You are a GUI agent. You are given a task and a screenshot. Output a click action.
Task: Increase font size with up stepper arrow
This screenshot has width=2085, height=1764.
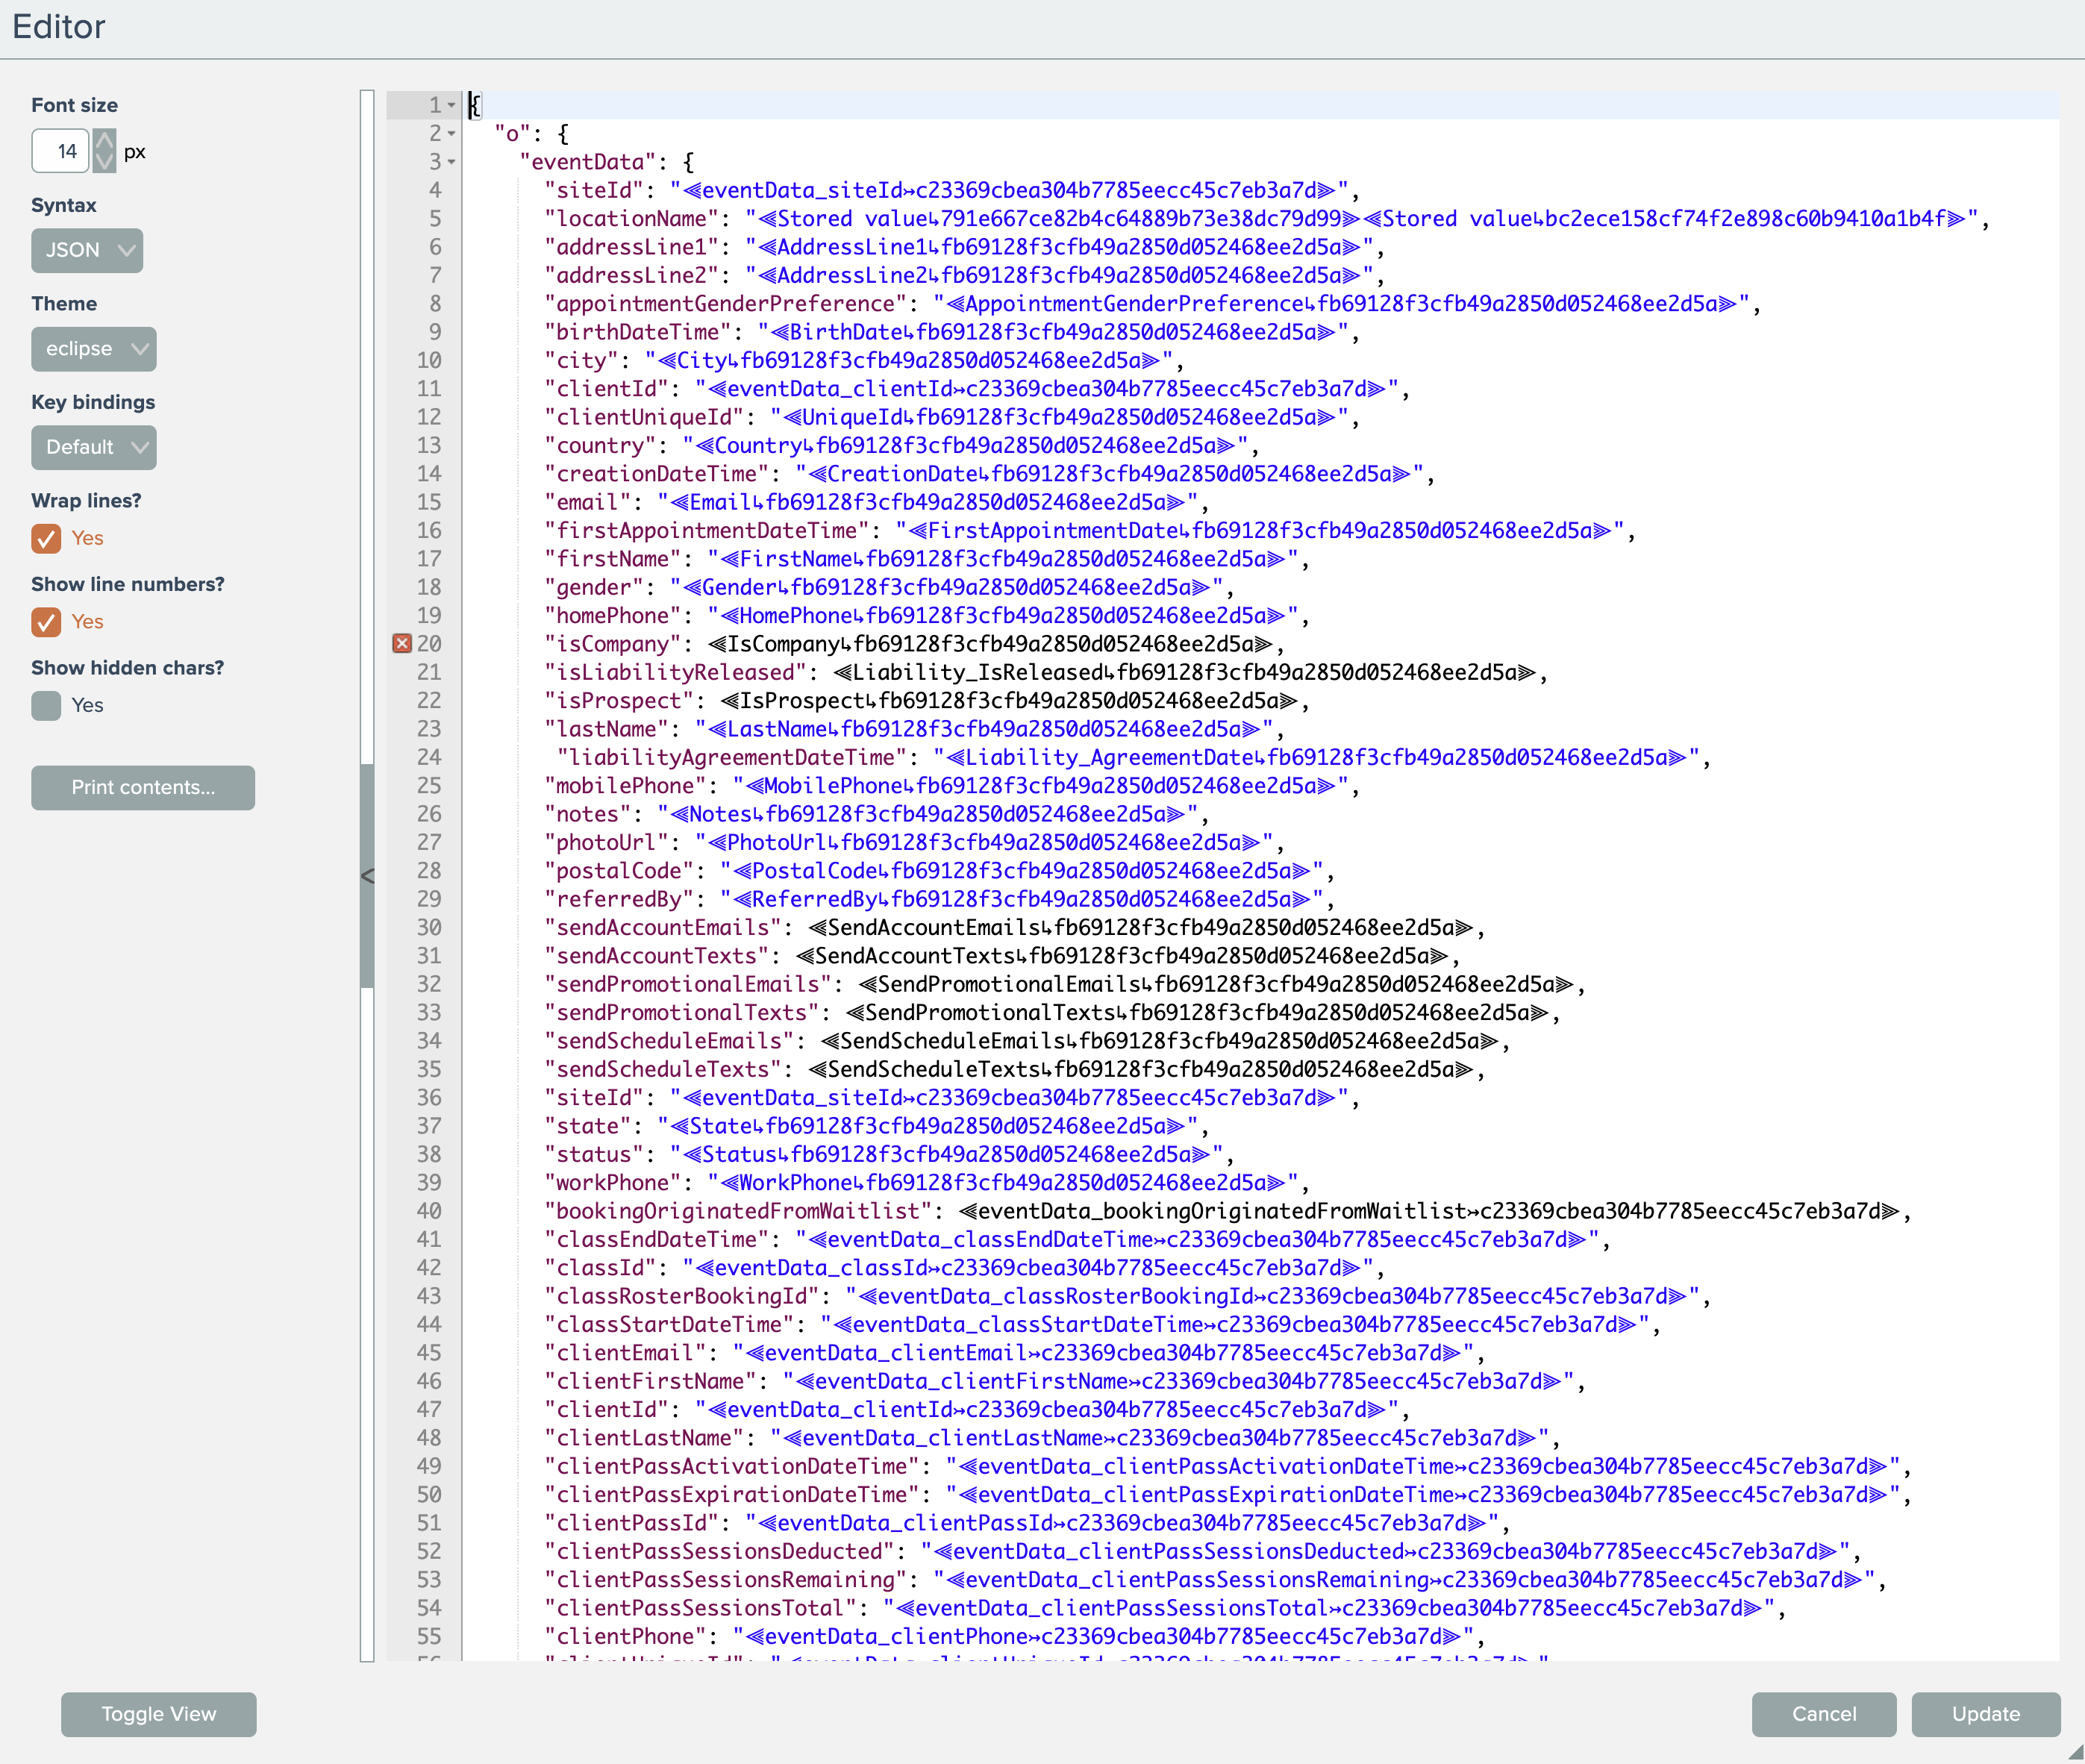105,141
